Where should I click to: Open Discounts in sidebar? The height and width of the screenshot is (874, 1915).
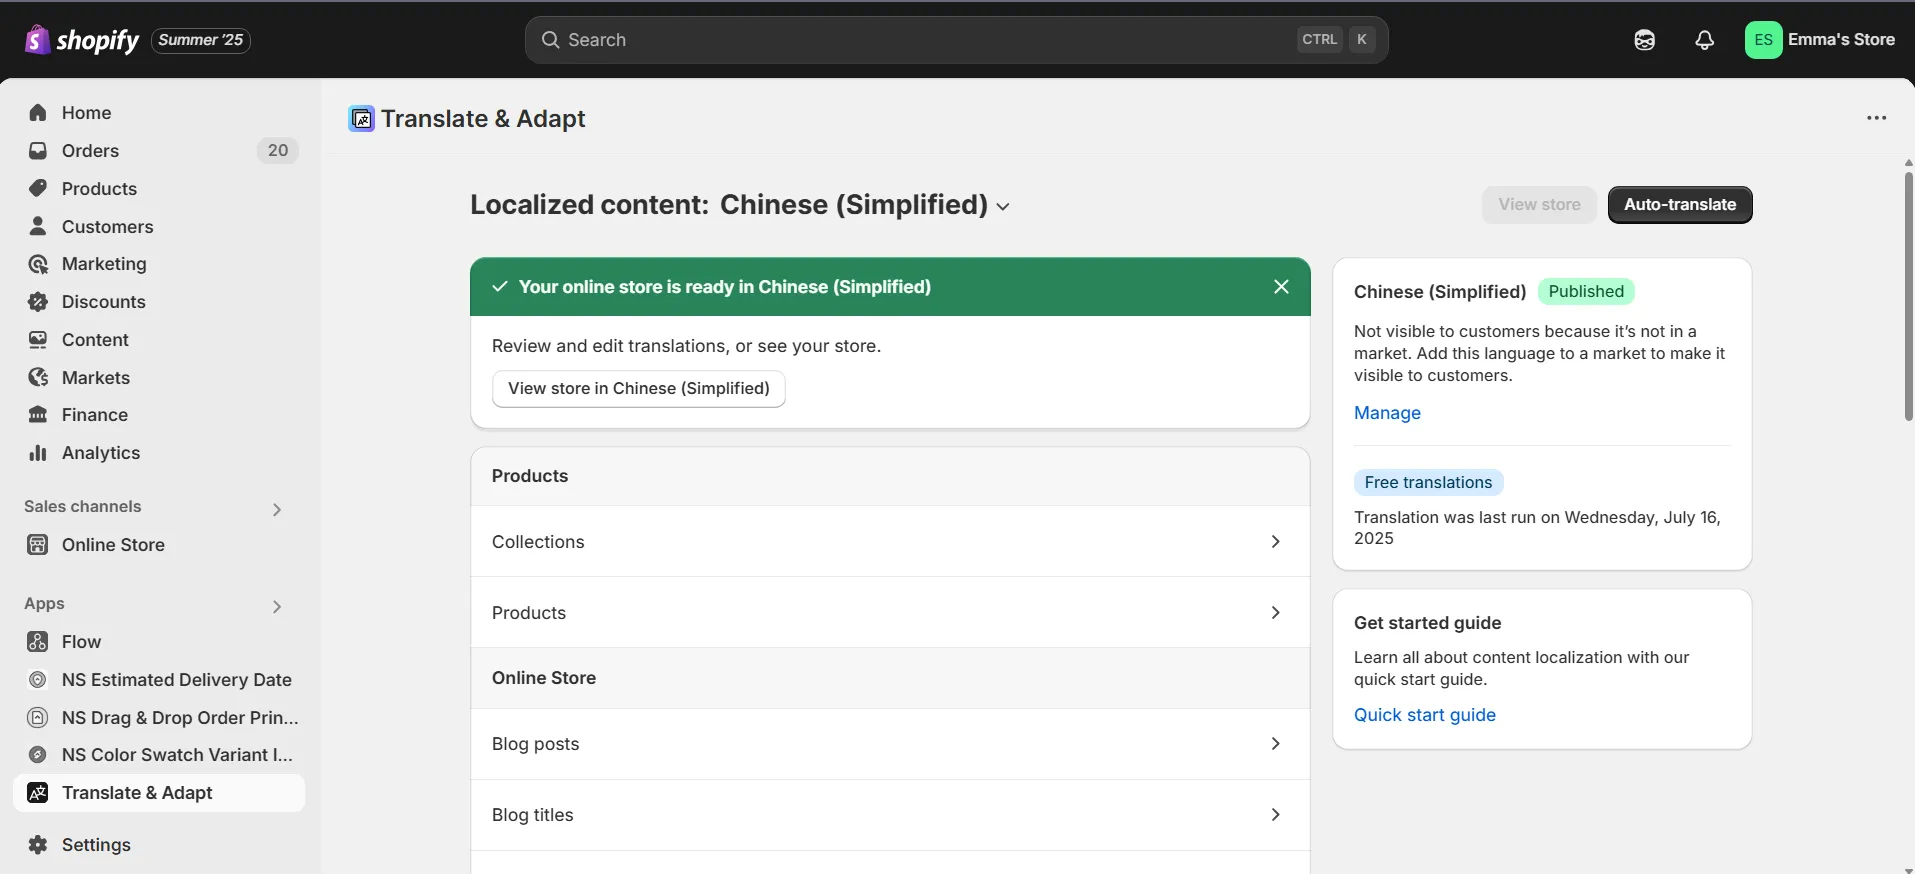(x=160, y=302)
